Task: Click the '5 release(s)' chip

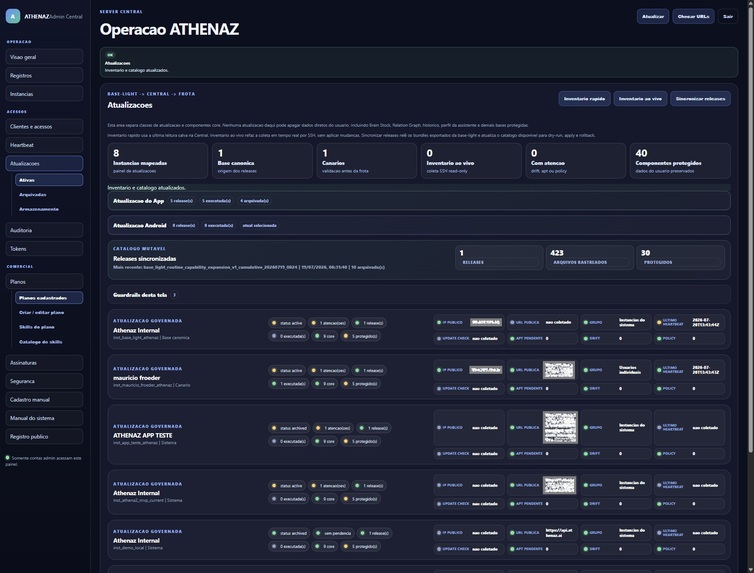Action: tap(181, 201)
